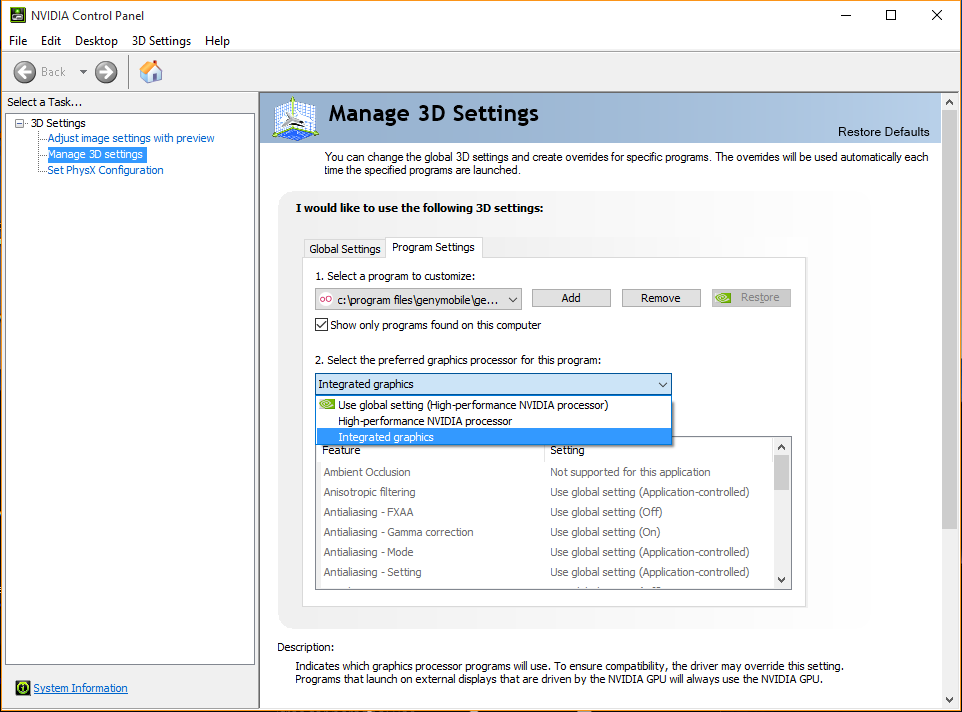Open the 3D Settings menu
The image size is (962, 712).
[161, 41]
